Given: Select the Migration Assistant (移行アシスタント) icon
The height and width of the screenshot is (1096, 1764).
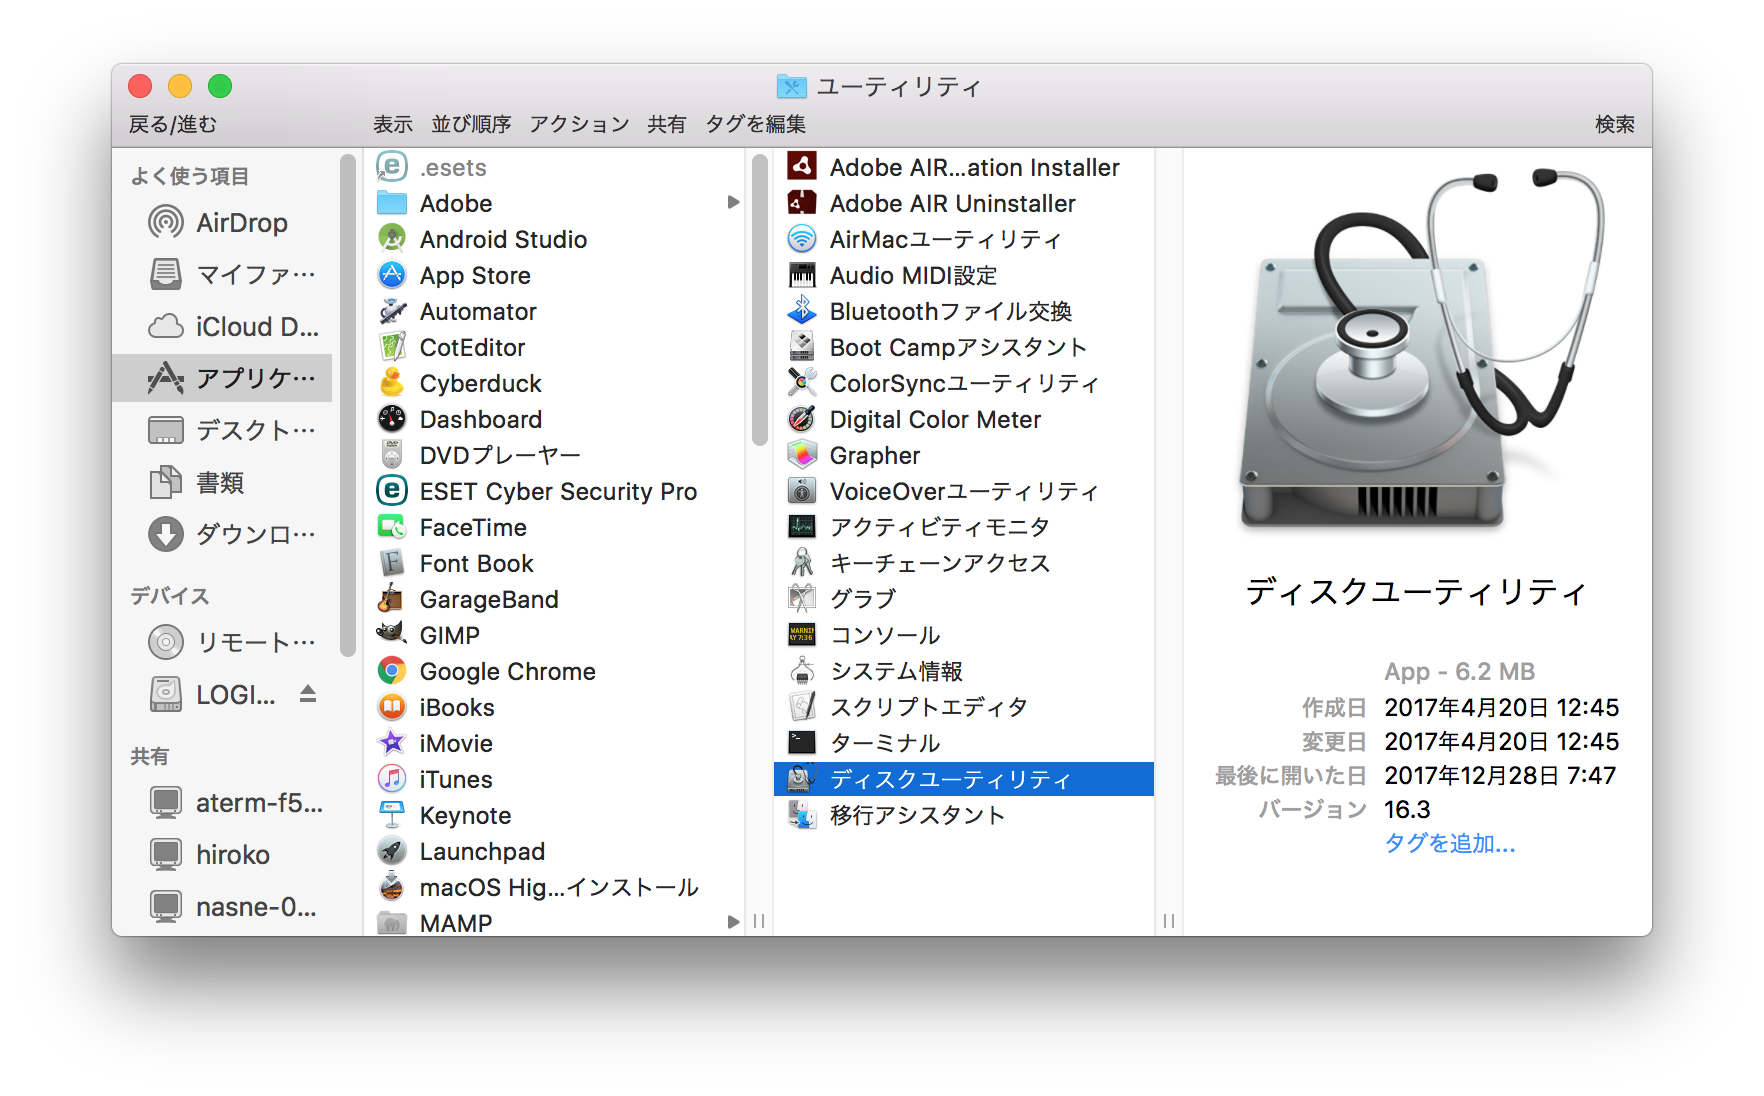Looking at the screenshot, I should click(802, 815).
